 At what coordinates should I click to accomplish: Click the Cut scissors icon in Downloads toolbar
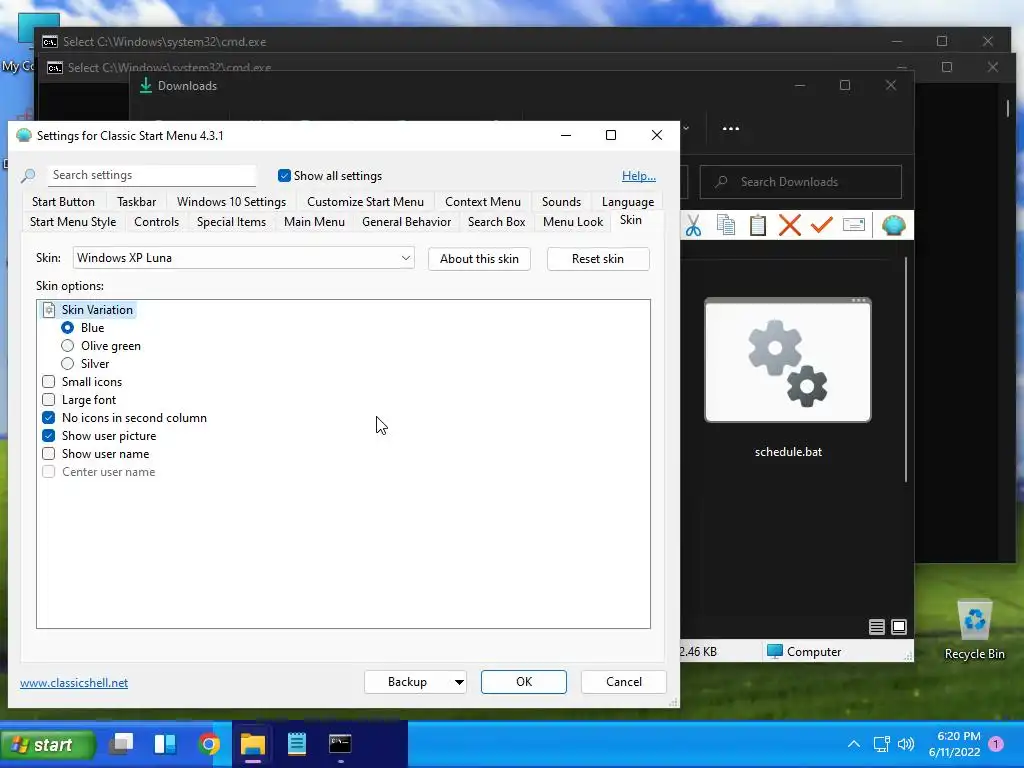pyautogui.click(x=693, y=225)
